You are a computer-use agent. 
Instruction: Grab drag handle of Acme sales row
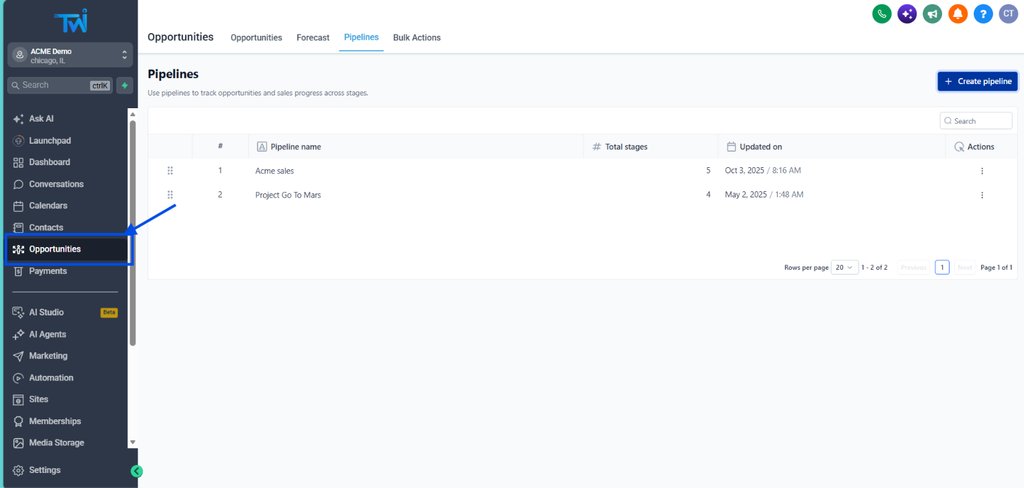coord(170,171)
